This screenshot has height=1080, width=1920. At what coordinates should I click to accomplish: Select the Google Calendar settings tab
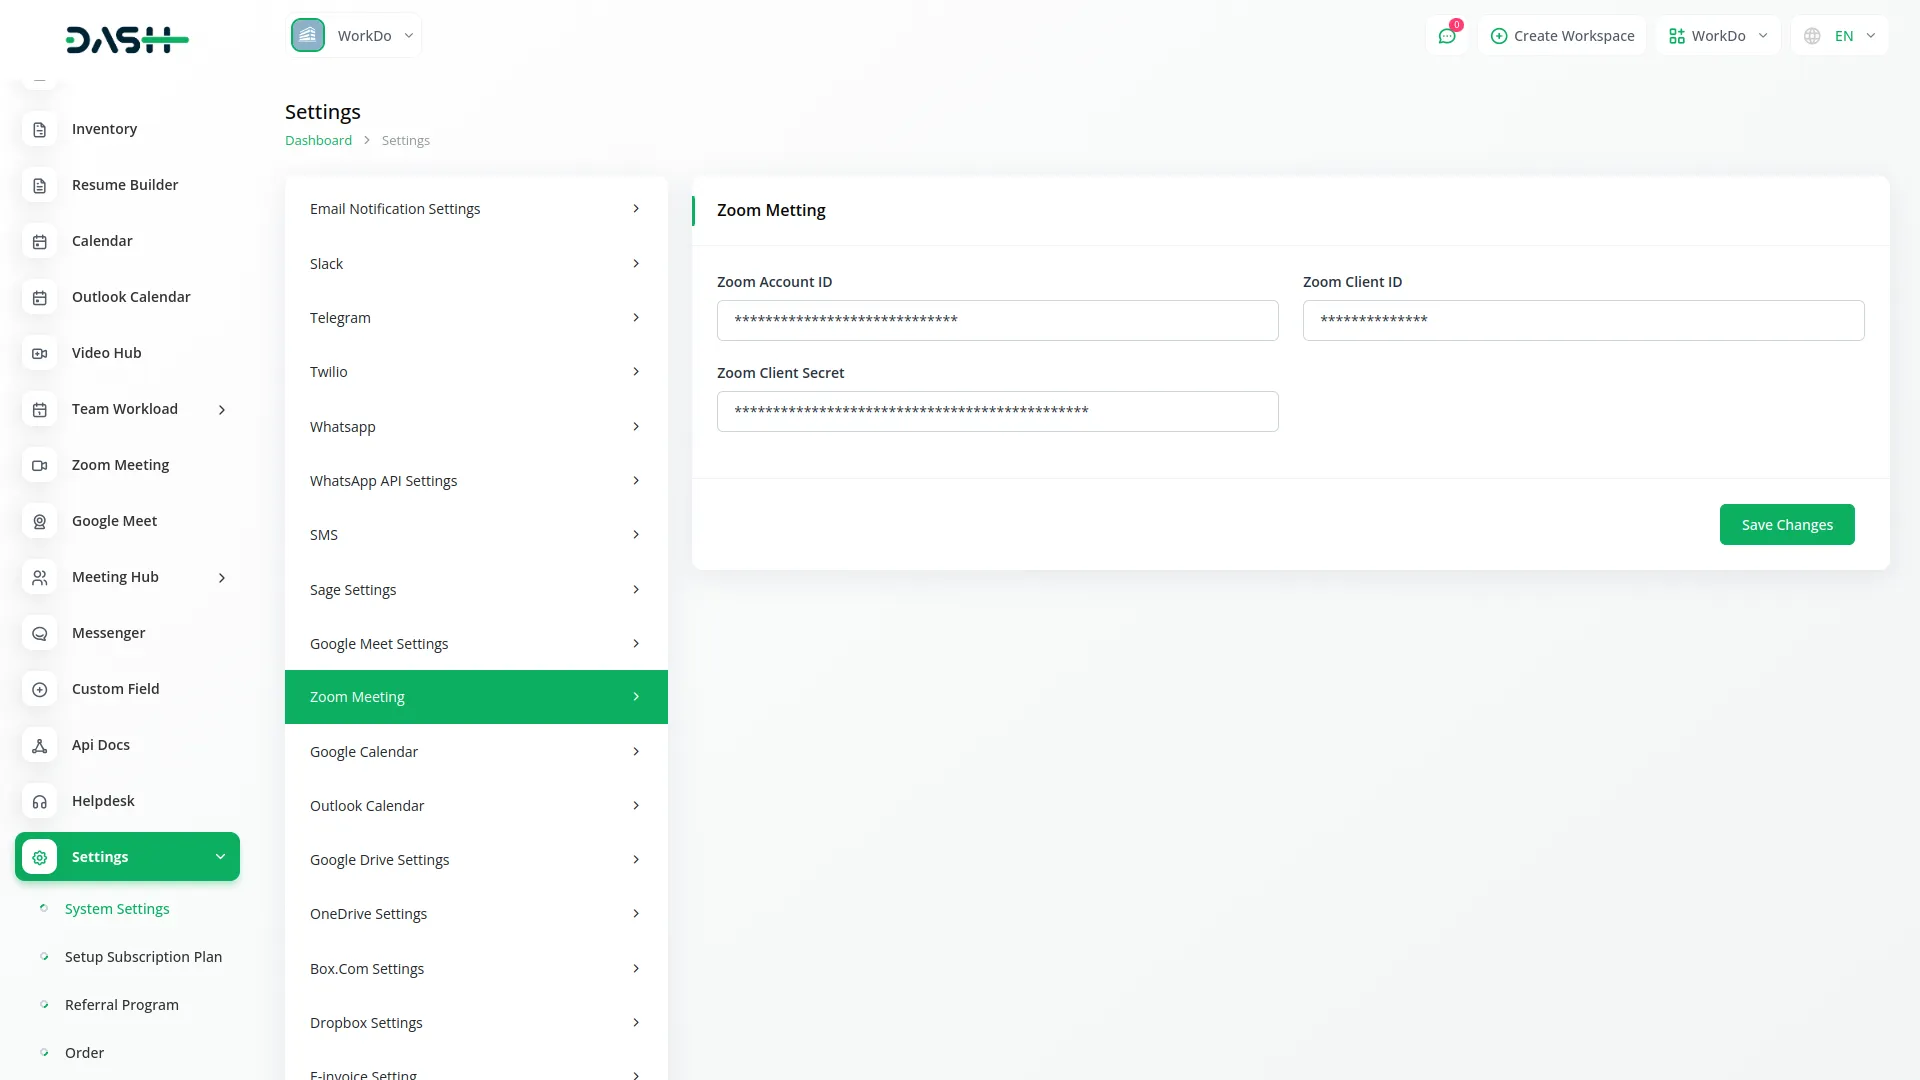(x=476, y=752)
